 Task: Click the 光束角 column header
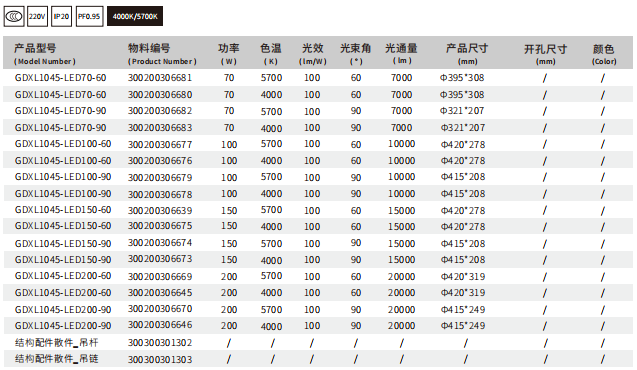pos(356,54)
